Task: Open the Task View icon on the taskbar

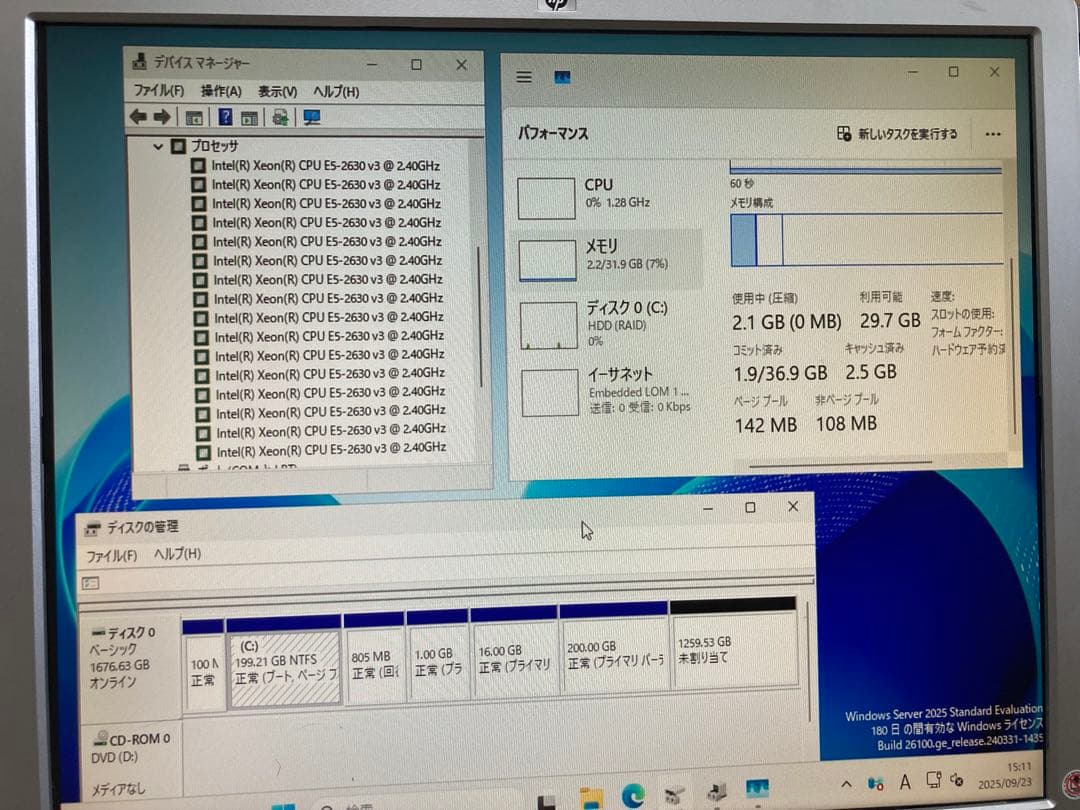Action: 548,802
